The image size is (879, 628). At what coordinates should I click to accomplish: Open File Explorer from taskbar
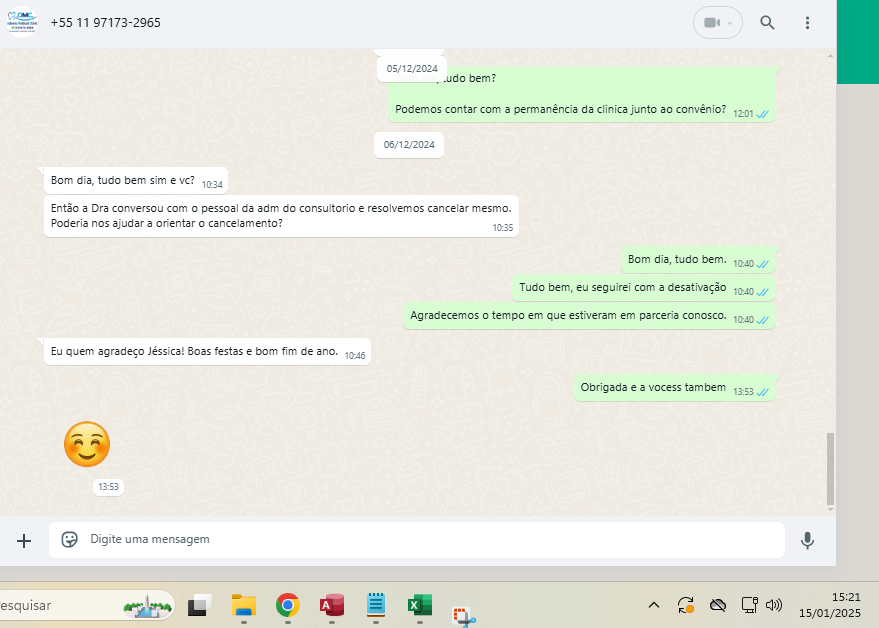[244, 605]
